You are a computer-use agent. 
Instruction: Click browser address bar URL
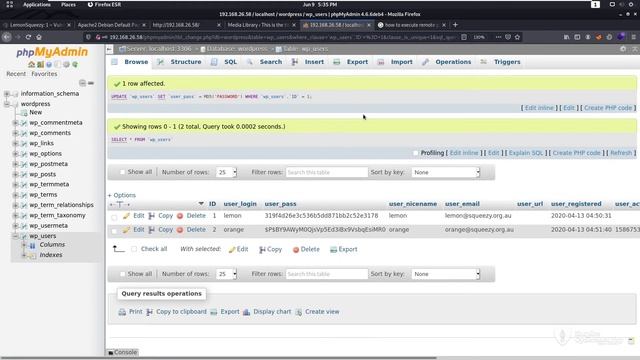282,37
